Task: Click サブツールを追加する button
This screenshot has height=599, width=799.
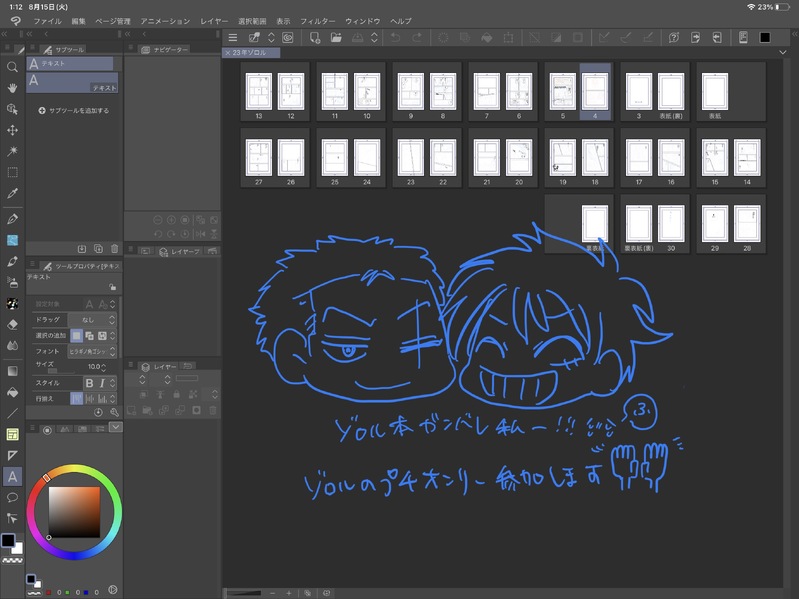Action: pos(74,111)
